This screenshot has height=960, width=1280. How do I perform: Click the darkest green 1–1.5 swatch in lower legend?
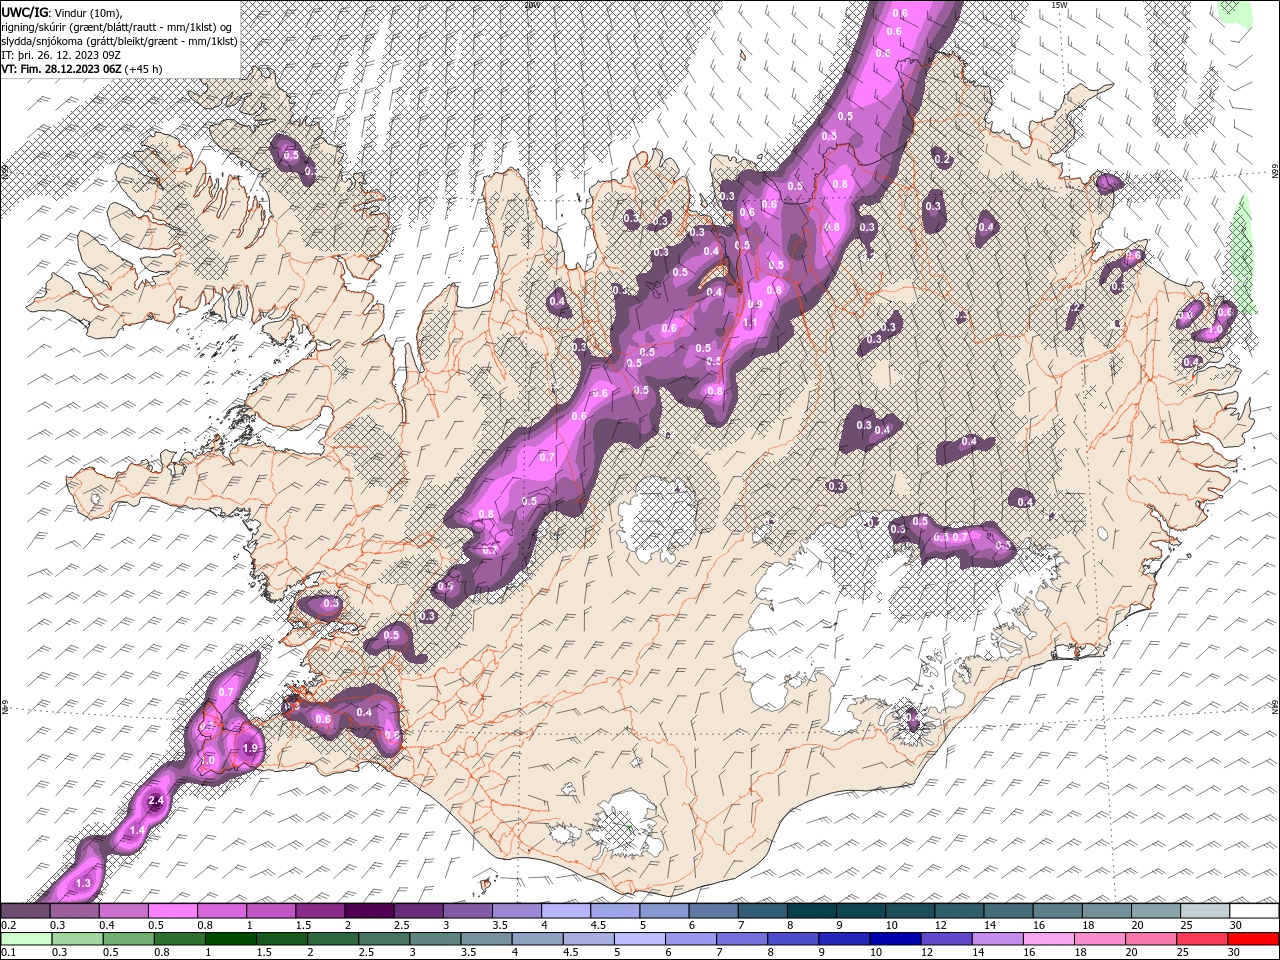(x=230, y=938)
